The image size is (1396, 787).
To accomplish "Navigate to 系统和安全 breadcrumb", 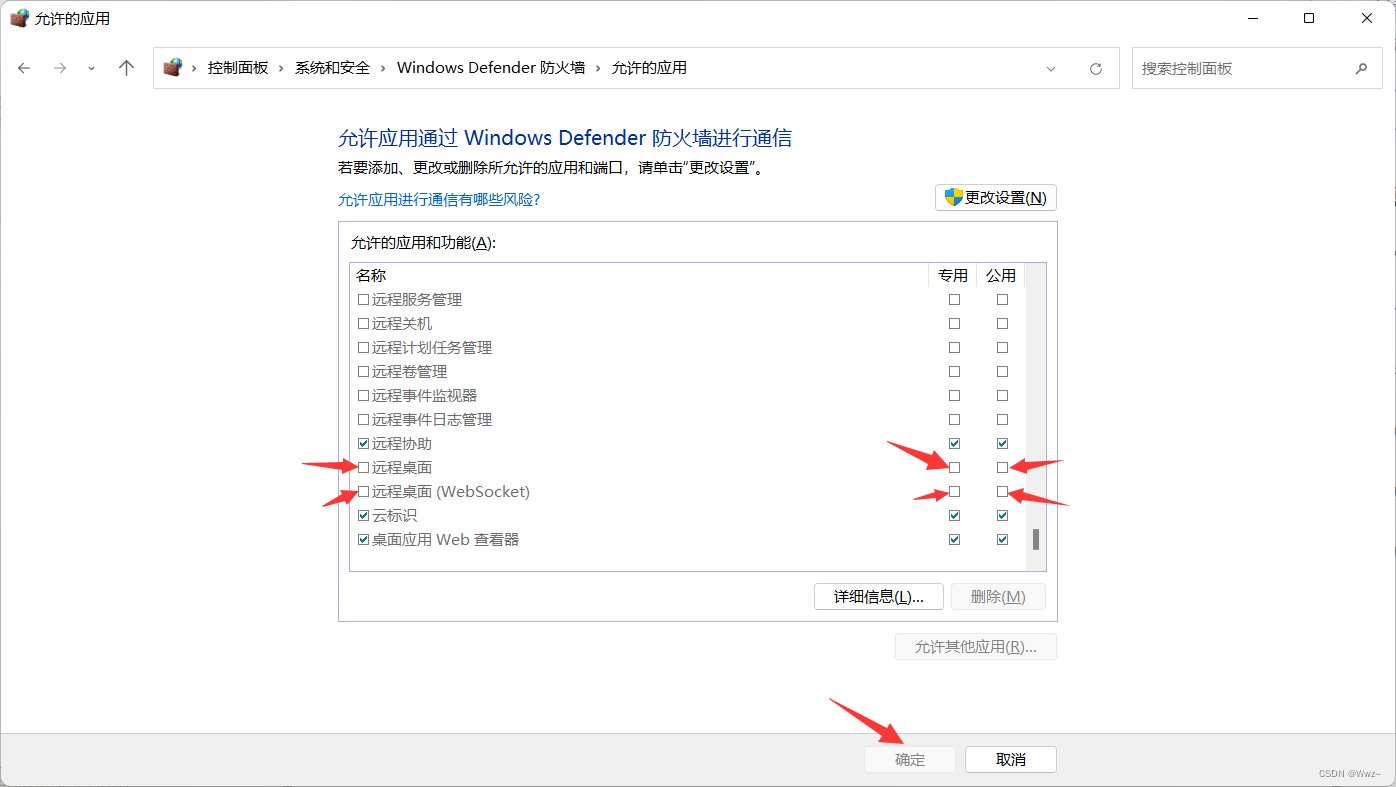I will 332,68.
